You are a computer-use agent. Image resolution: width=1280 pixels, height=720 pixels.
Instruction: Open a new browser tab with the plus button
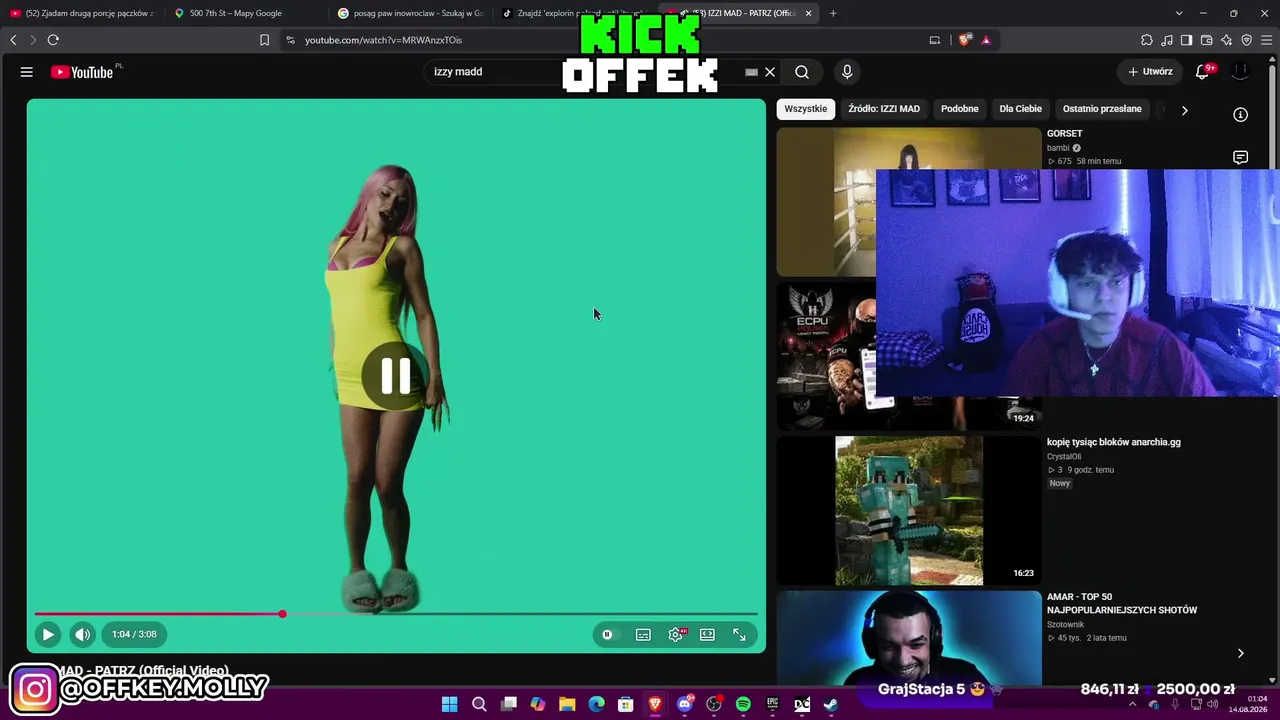[x=833, y=13]
